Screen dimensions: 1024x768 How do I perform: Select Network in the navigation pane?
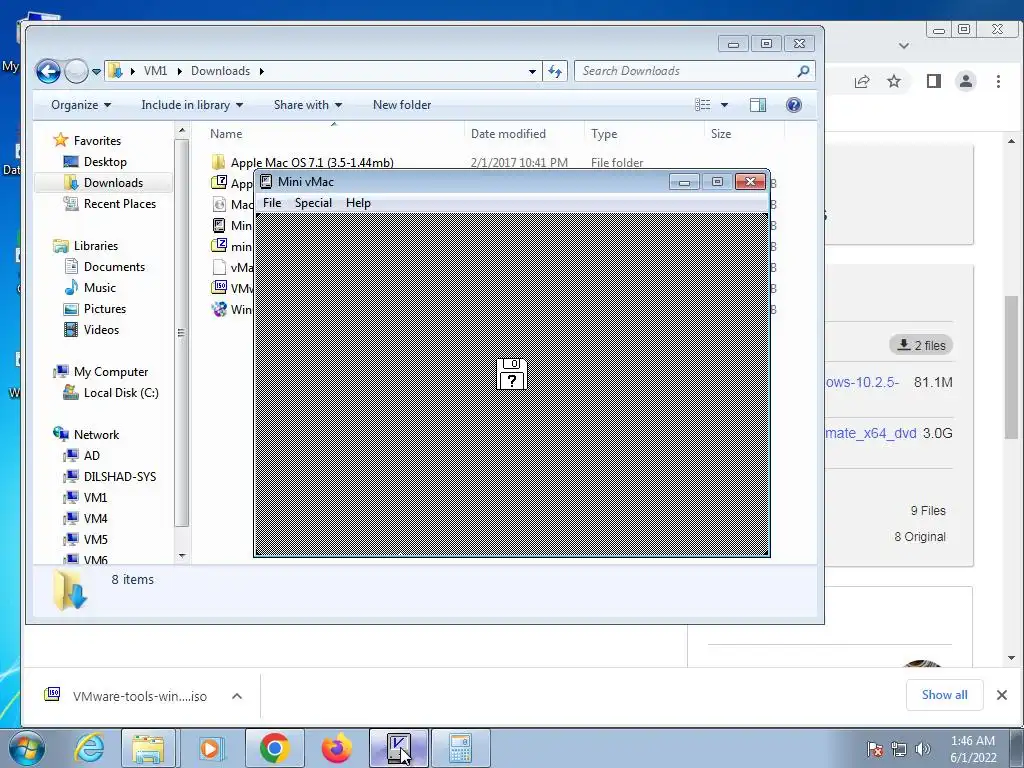click(x=96, y=435)
